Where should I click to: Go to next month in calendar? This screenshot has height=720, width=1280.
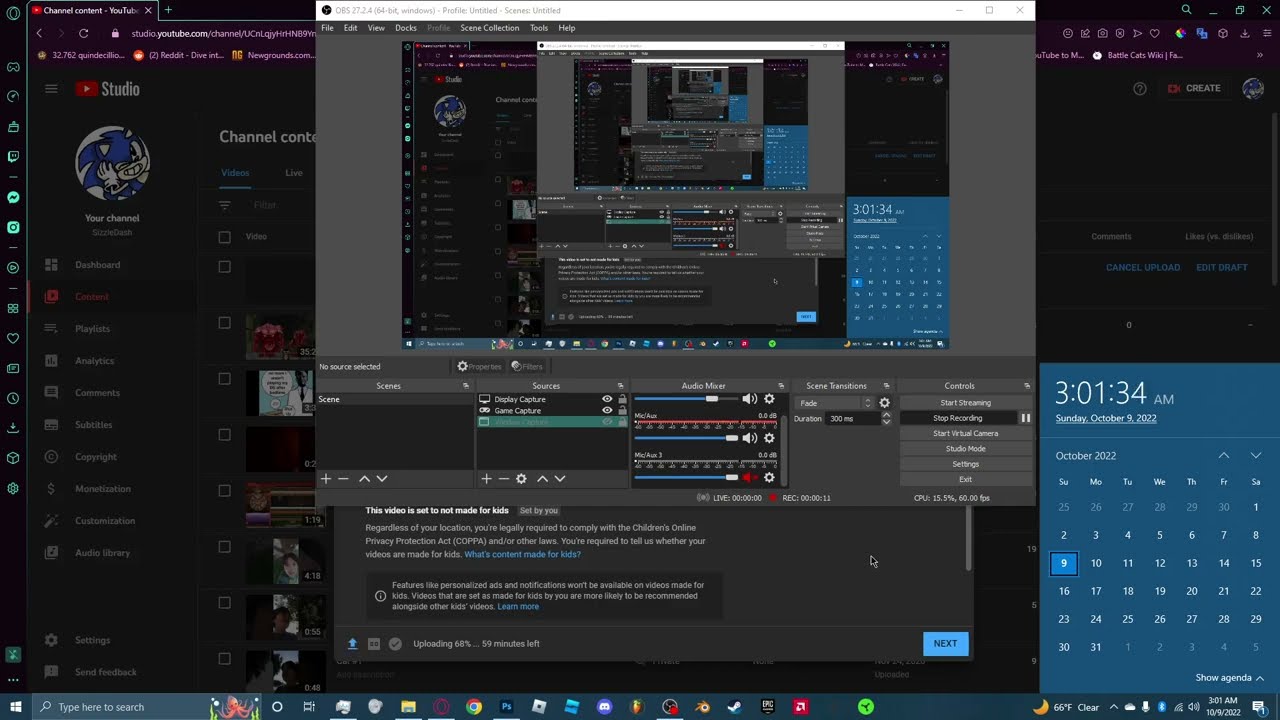1255,455
